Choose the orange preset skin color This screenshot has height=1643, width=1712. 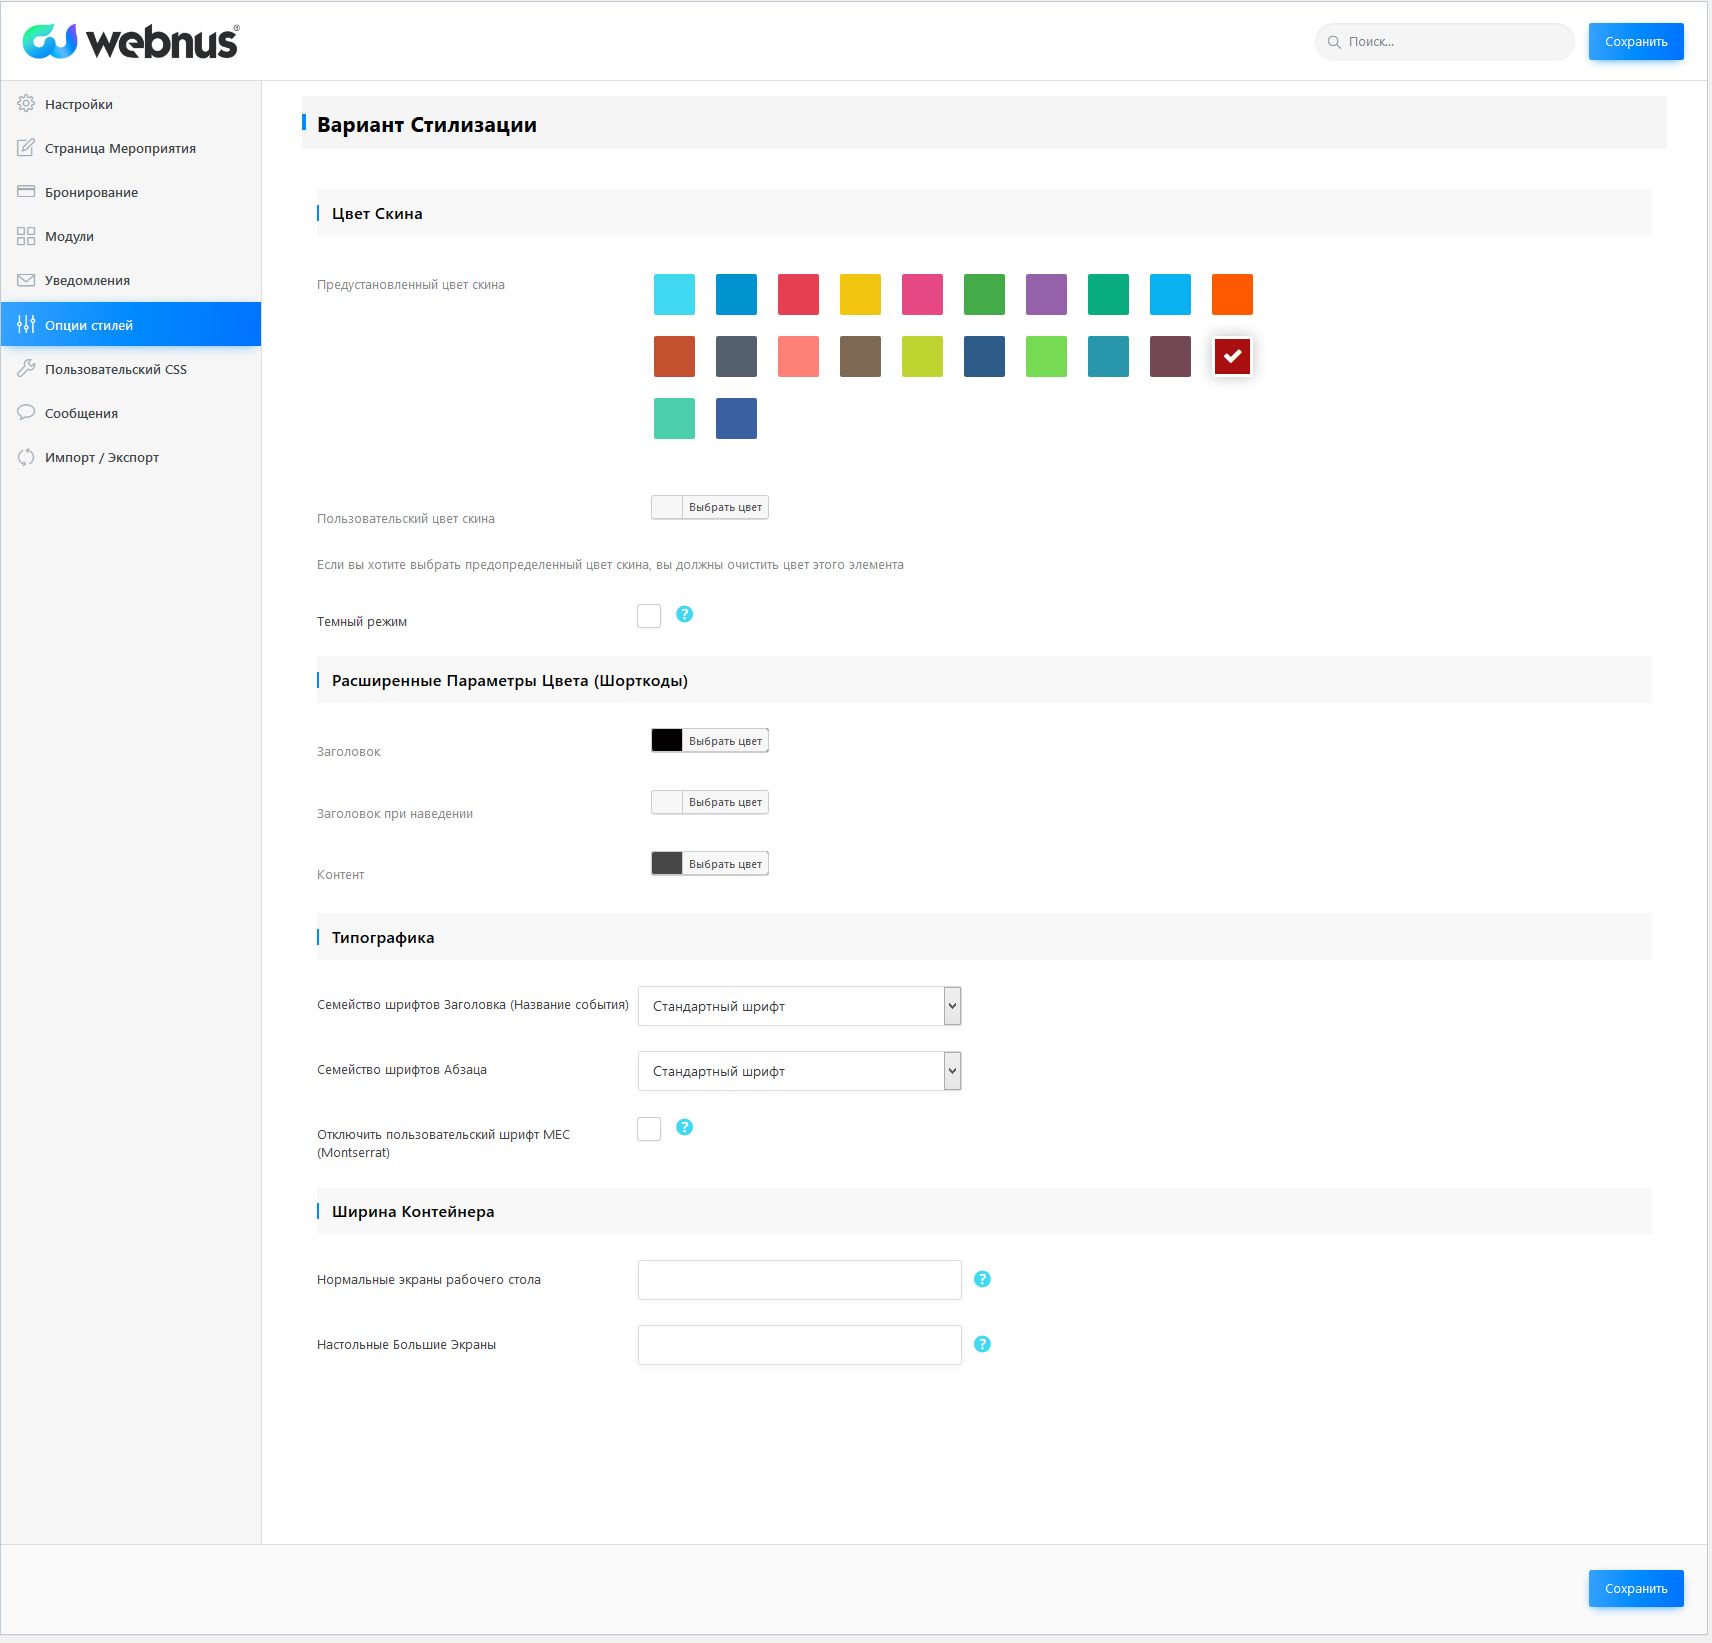pyautogui.click(x=1232, y=294)
